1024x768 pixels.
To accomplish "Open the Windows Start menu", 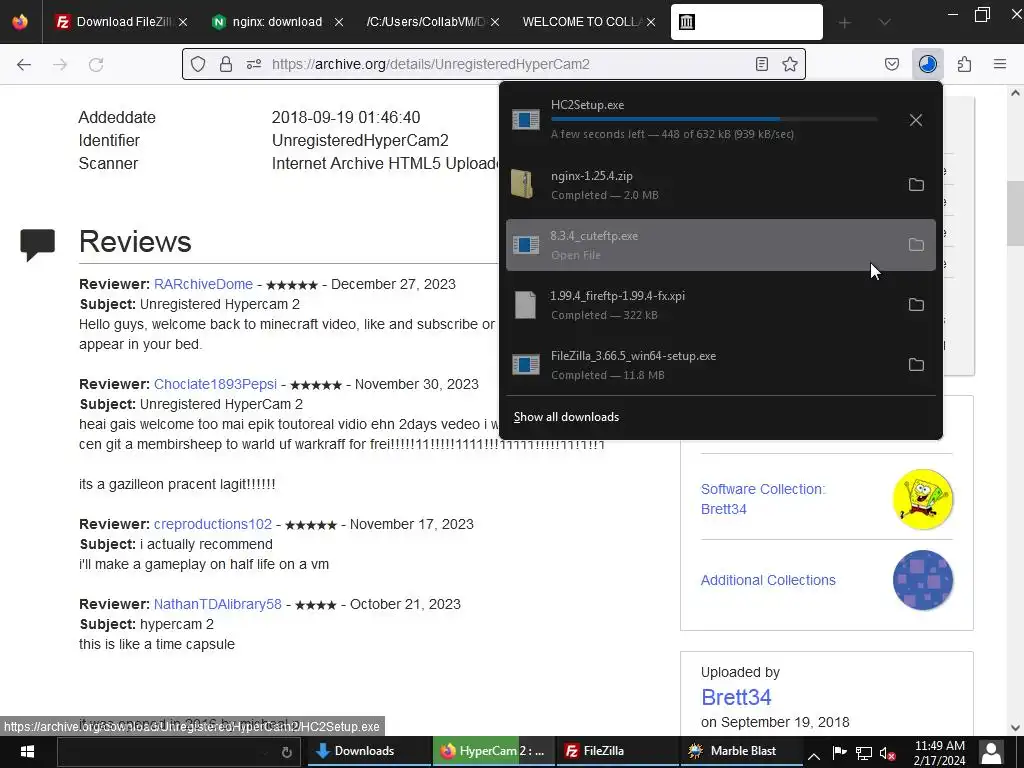I will [27, 752].
